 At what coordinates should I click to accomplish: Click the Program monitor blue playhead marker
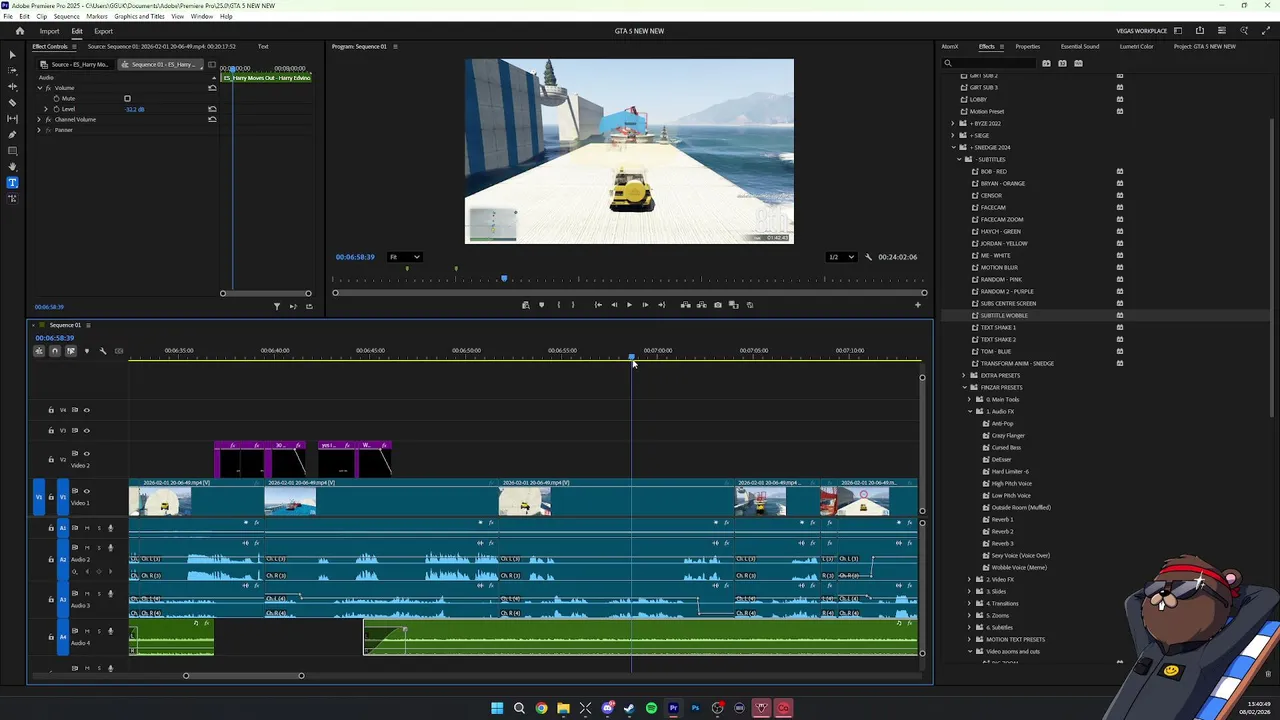point(504,279)
